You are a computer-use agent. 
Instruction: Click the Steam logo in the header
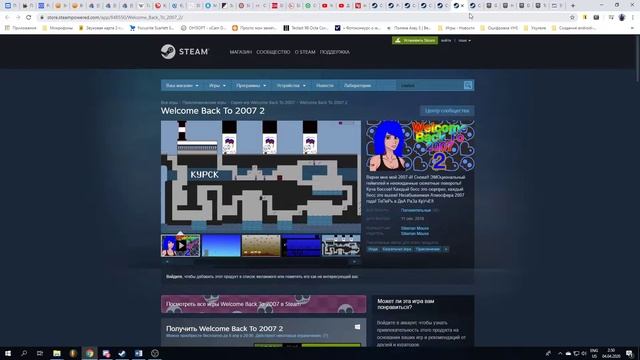184,52
